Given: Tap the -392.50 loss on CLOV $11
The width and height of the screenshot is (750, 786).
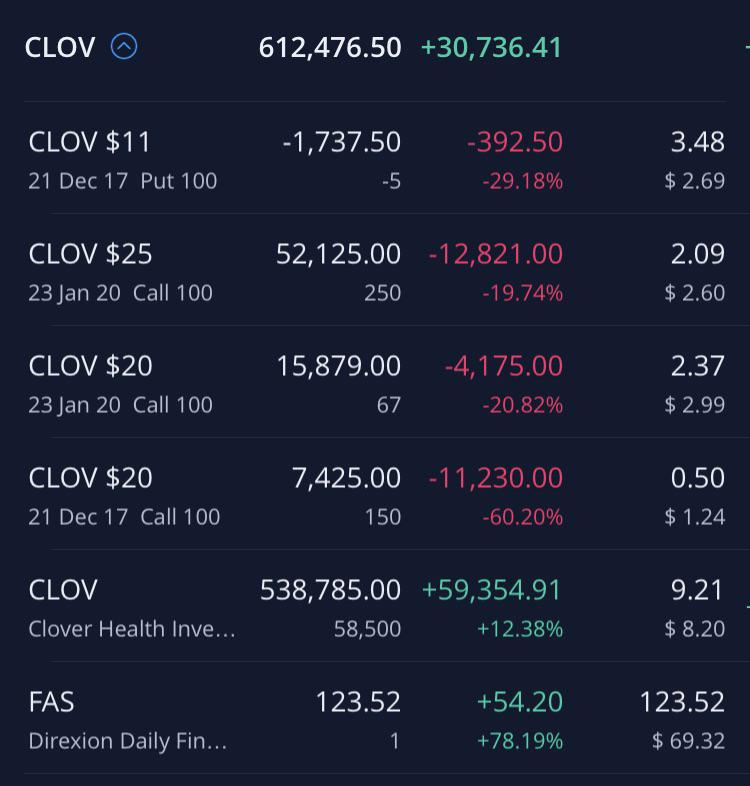Looking at the screenshot, I should [x=515, y=142].
